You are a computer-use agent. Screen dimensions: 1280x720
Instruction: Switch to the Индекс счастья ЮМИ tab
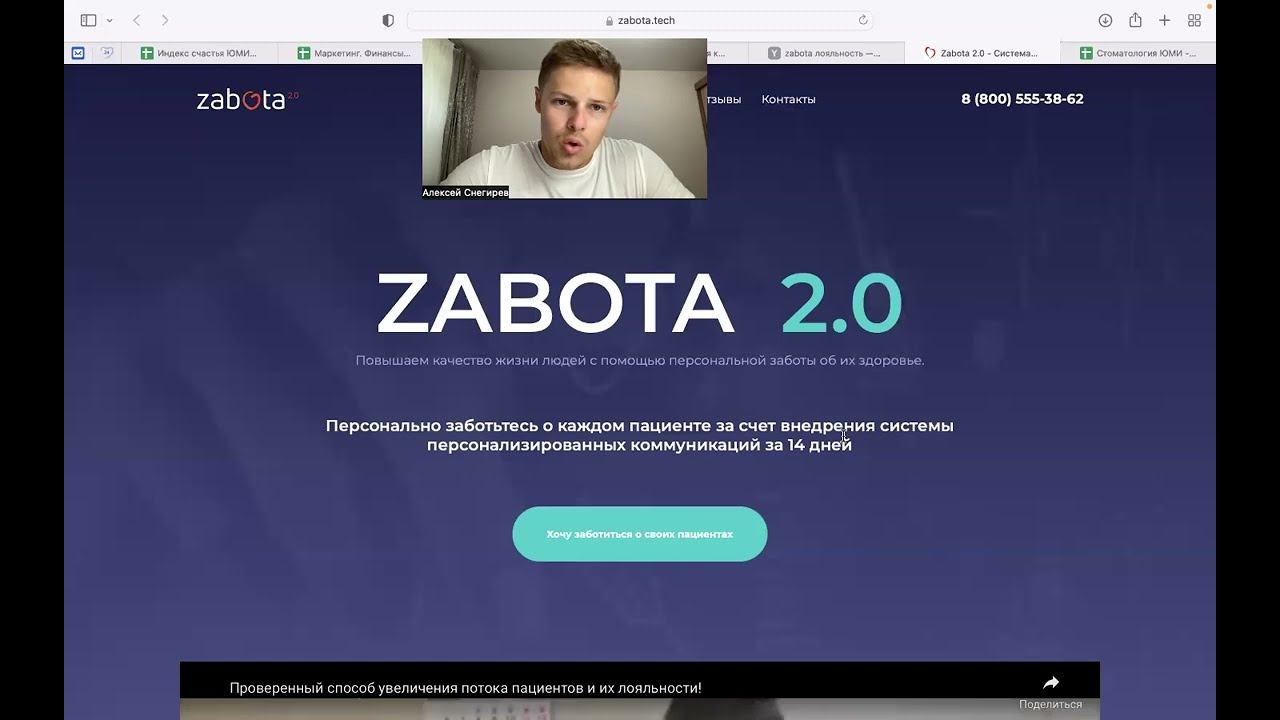click(199, 53)
